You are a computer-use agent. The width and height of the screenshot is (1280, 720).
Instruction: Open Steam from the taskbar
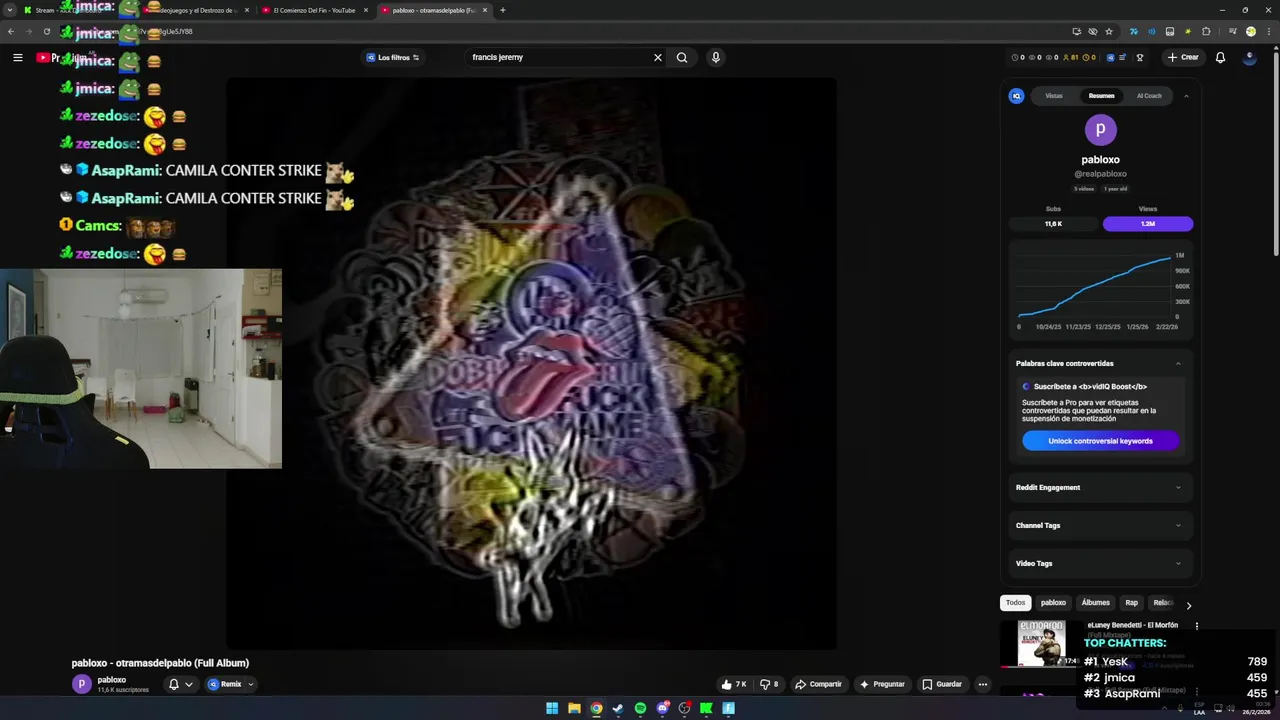pos(618,708)
